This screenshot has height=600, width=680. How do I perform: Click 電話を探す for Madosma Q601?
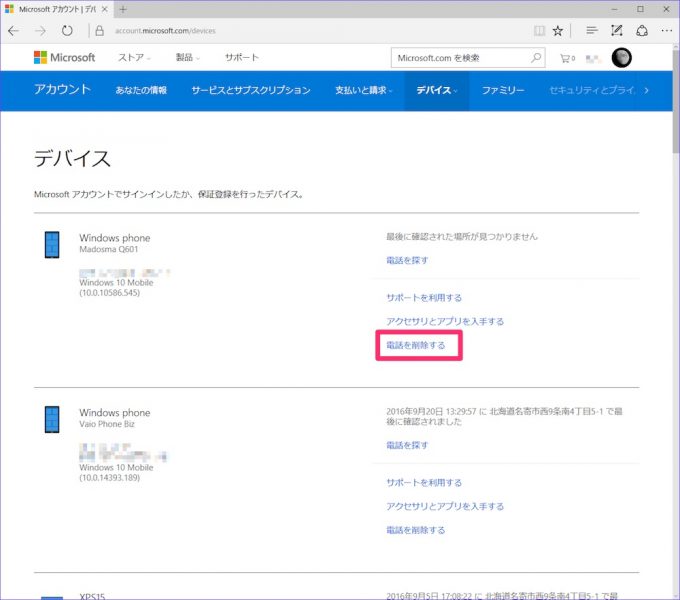coord(407,260)
